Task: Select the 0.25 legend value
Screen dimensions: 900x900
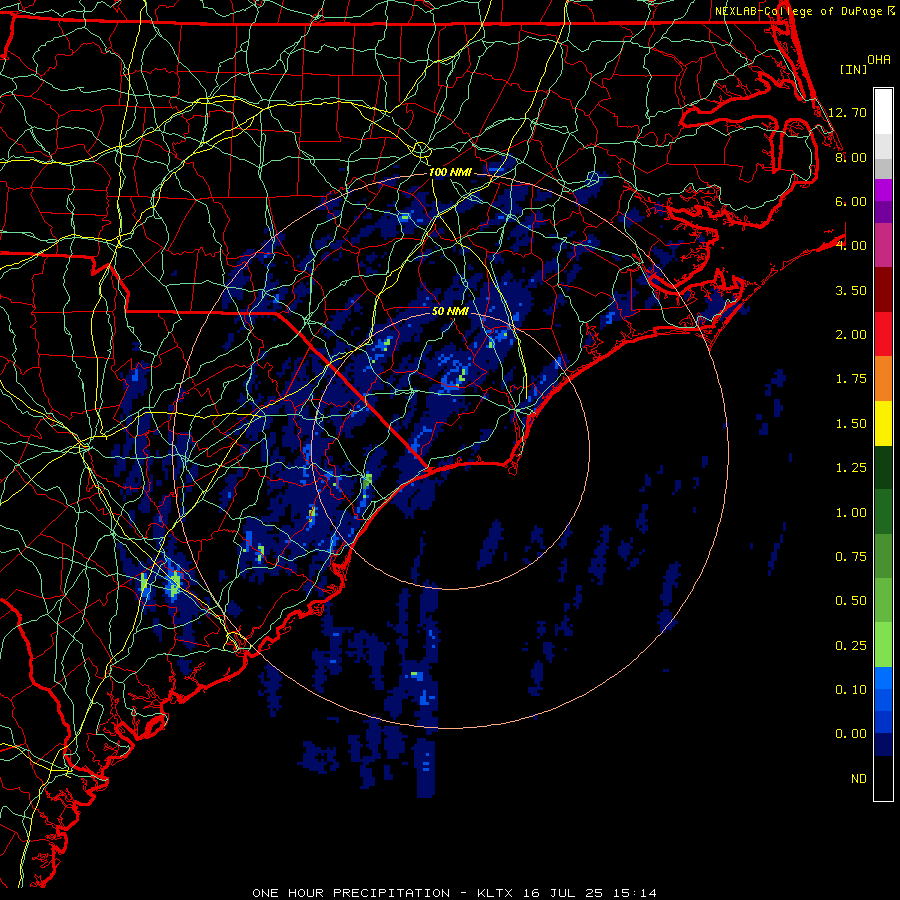Action: click(x=851, y=645)
